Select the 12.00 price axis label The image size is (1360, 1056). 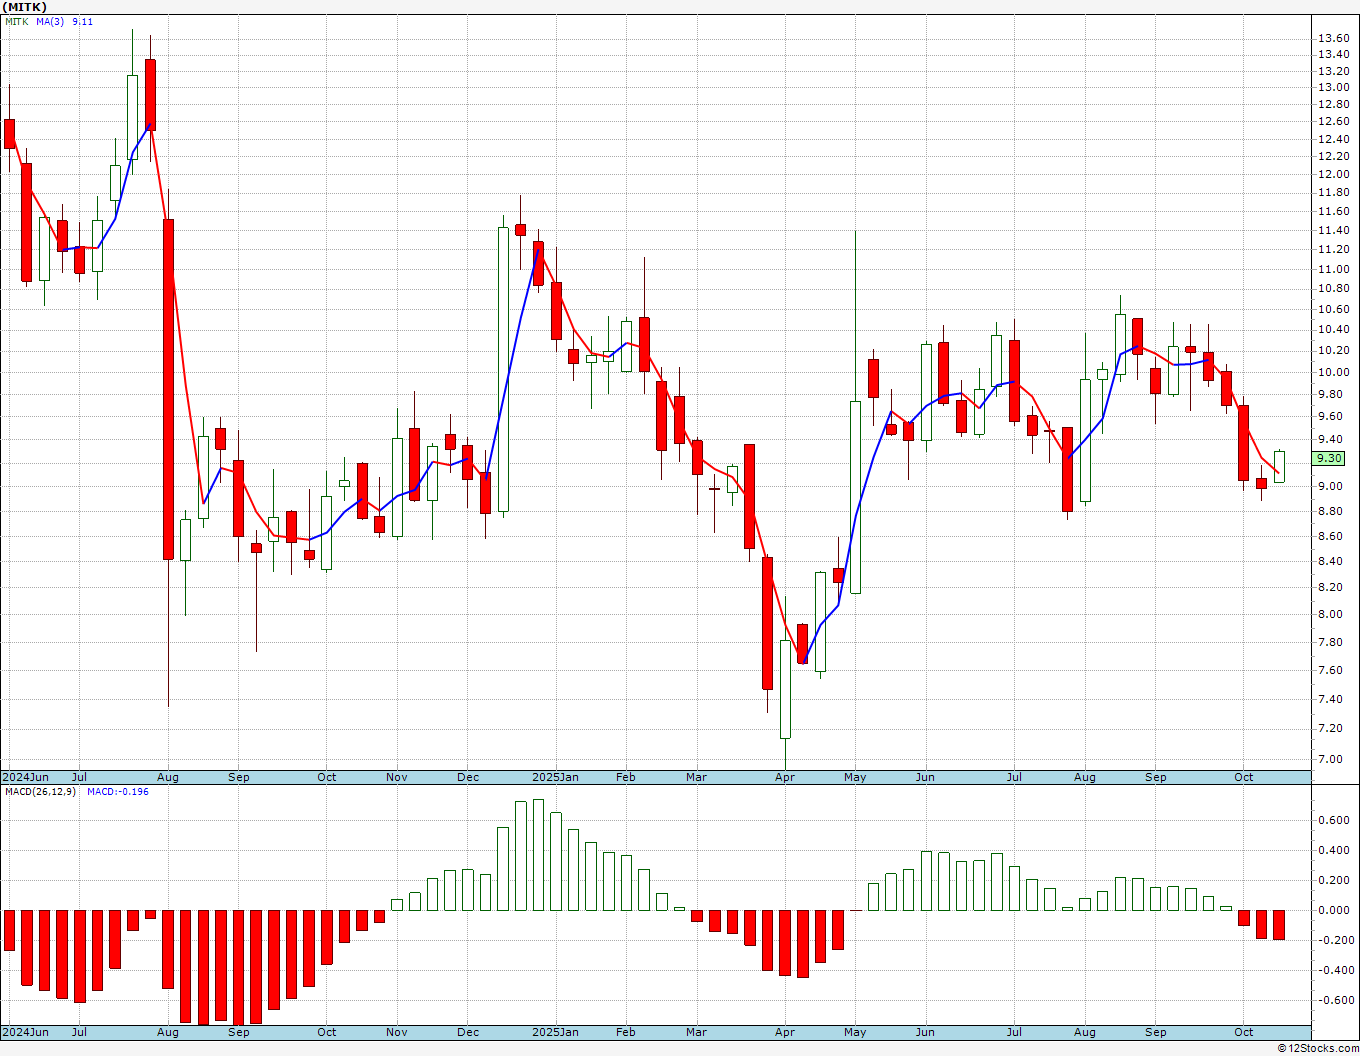click(x=1333, y=174)
